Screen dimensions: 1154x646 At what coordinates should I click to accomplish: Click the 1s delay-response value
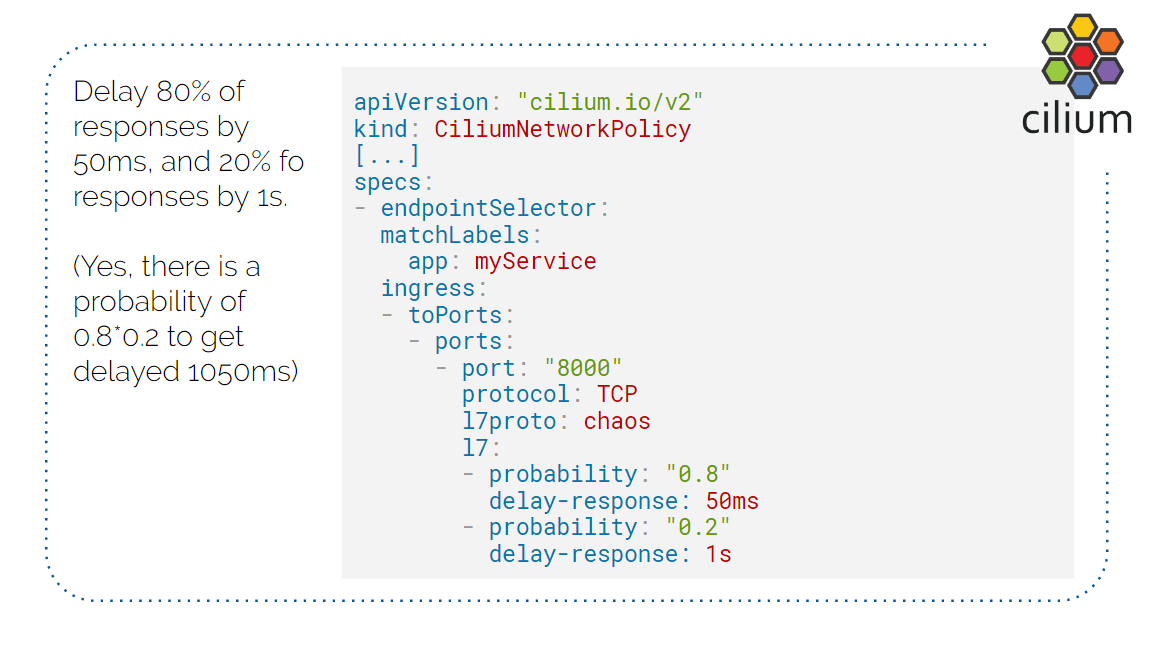718,554
